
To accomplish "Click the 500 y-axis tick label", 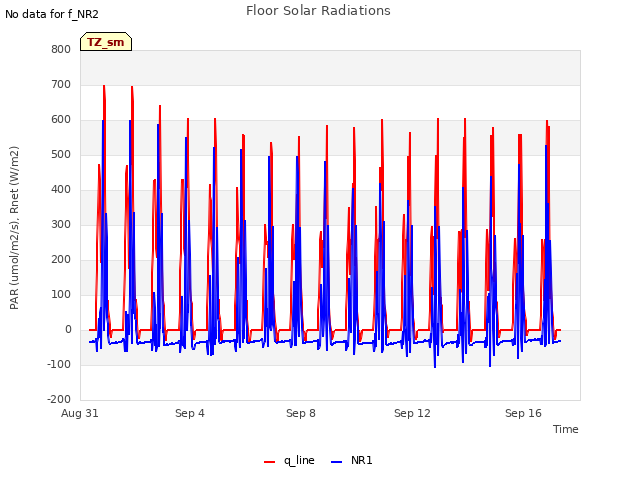I will coord(61,155).
